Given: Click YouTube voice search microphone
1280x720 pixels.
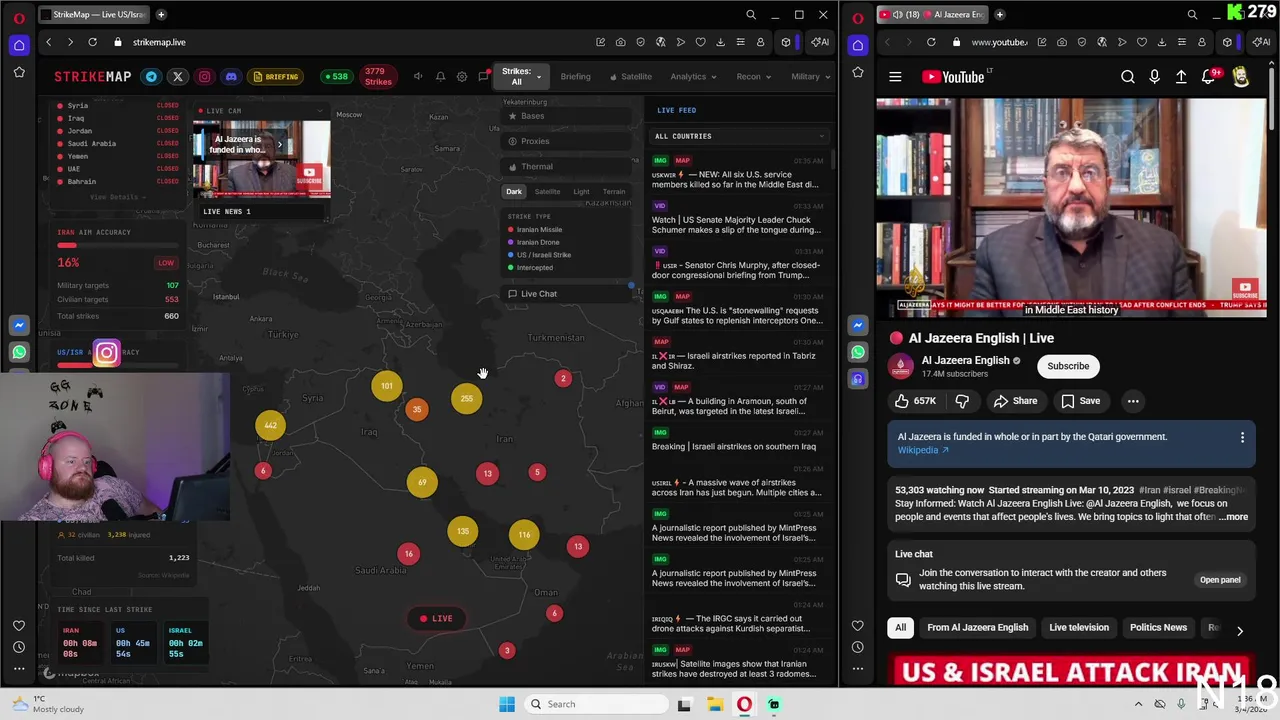Looking at the screenshot, I should pyautogui.click(x=1155, y=77).
